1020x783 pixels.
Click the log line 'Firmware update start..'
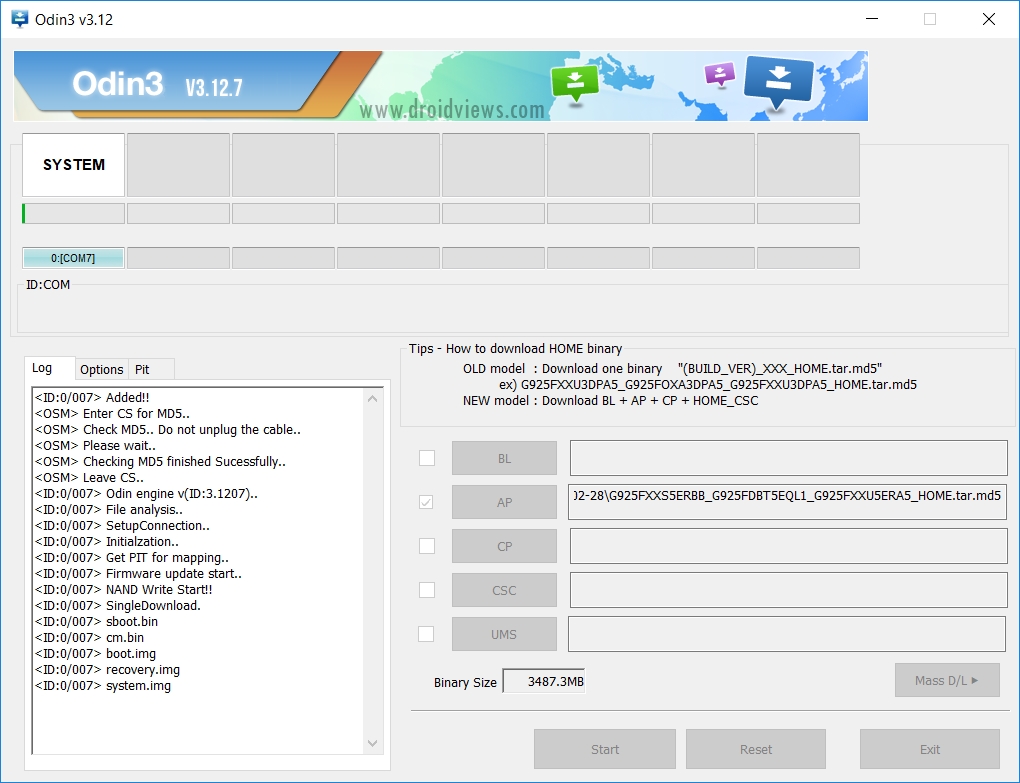[138, 573]
